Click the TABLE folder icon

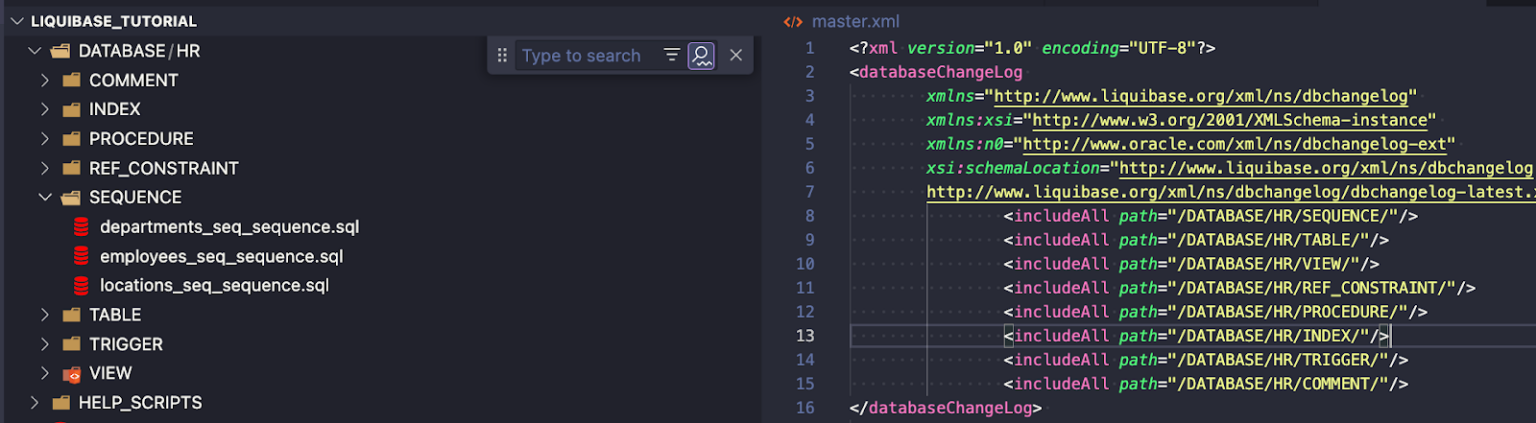71,315
